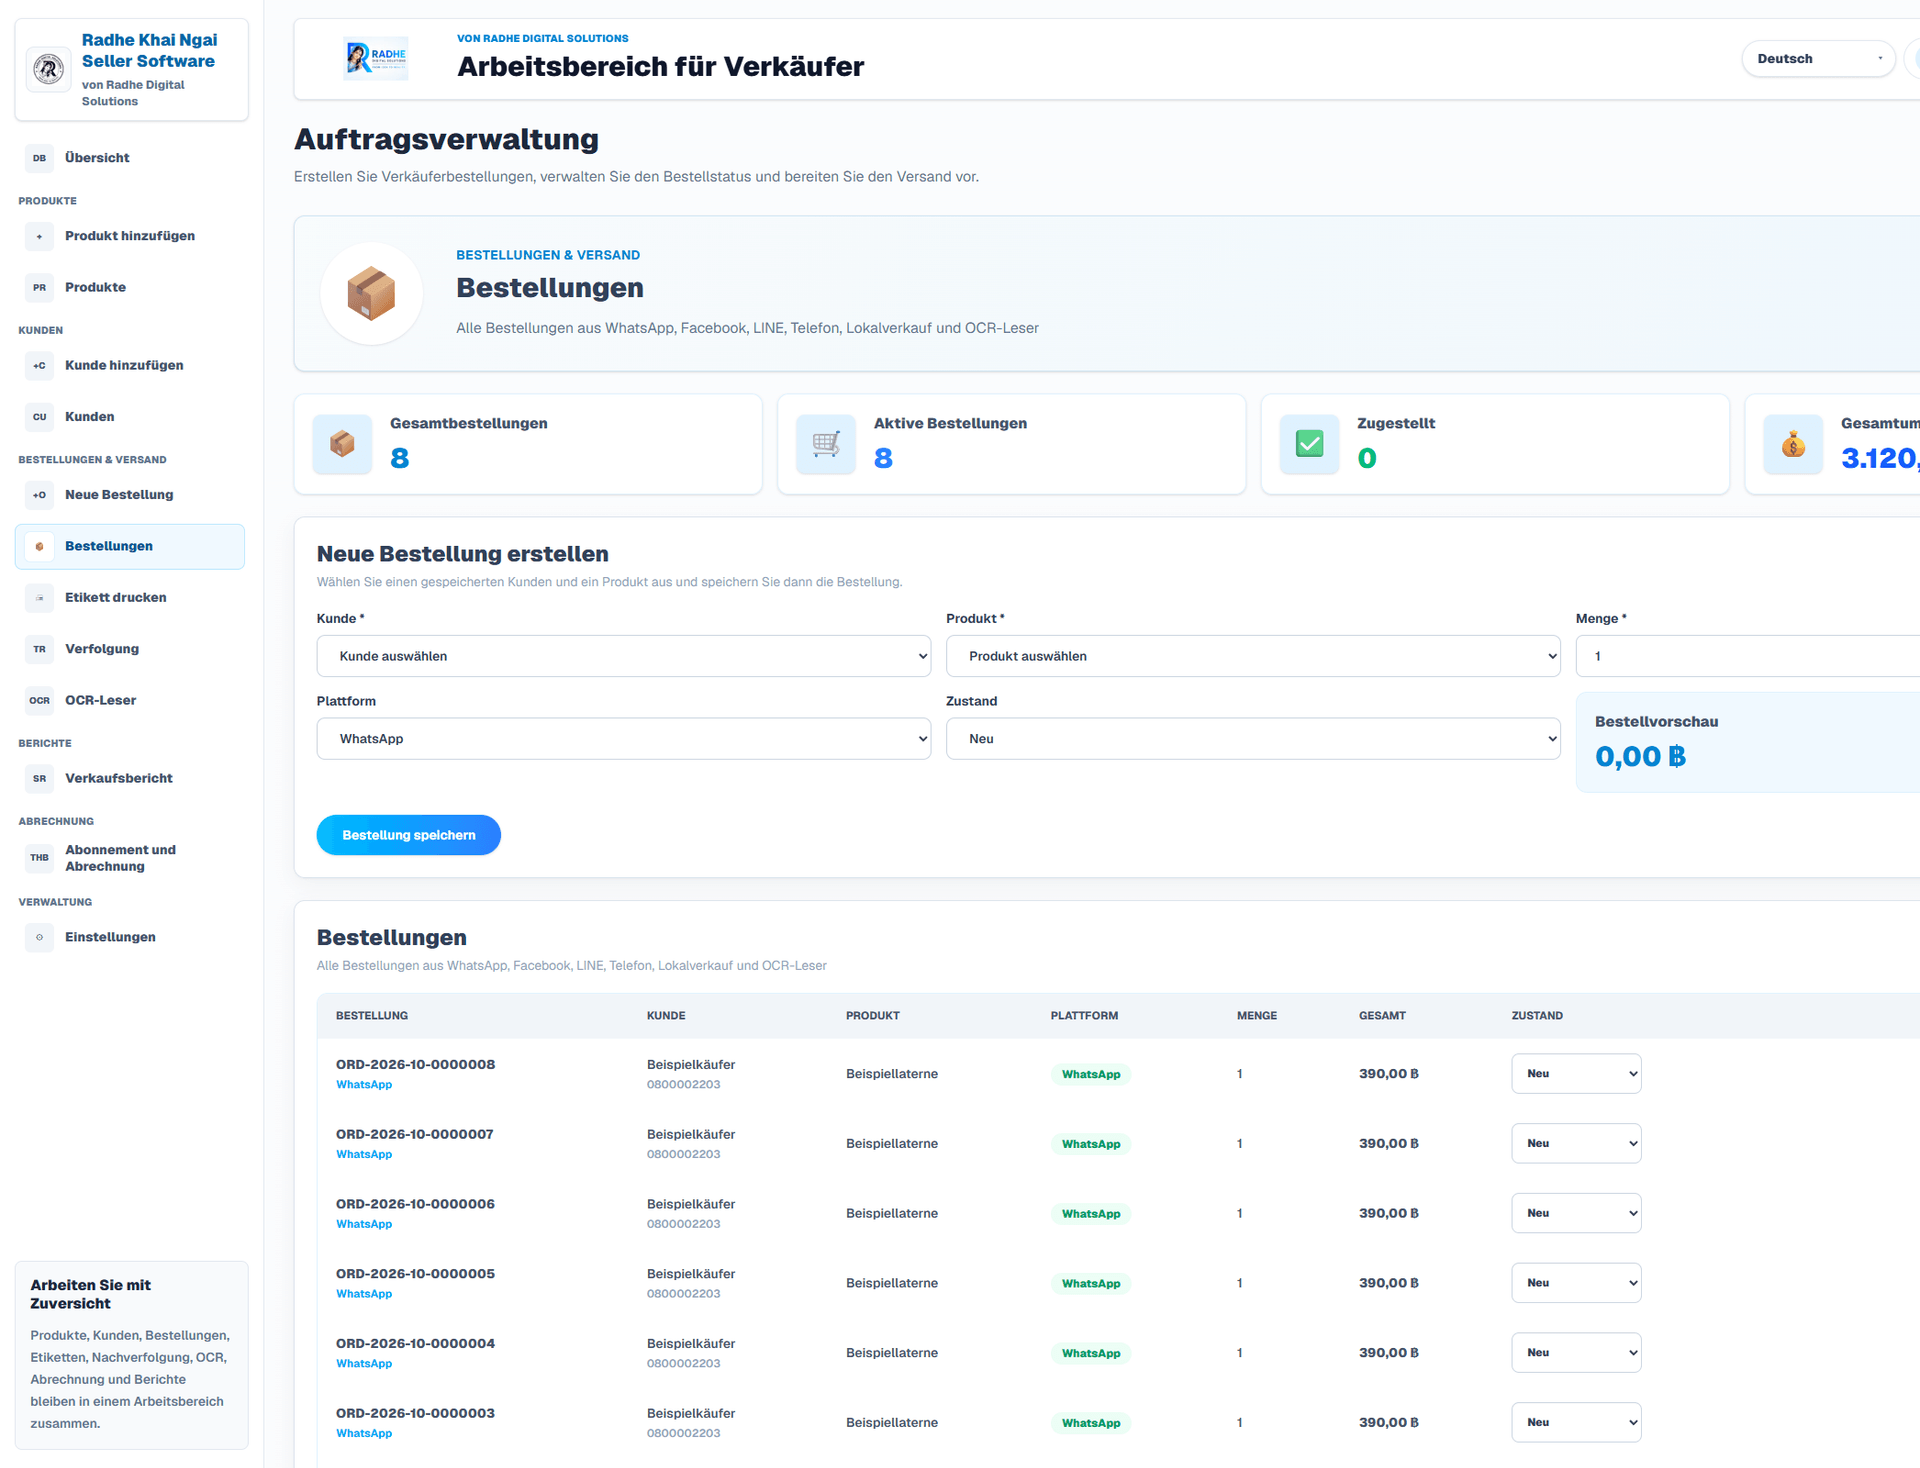1920x1468 pixels.
Task: Open the Produkt auswählen dropdown
Action: click(1253, 656)
